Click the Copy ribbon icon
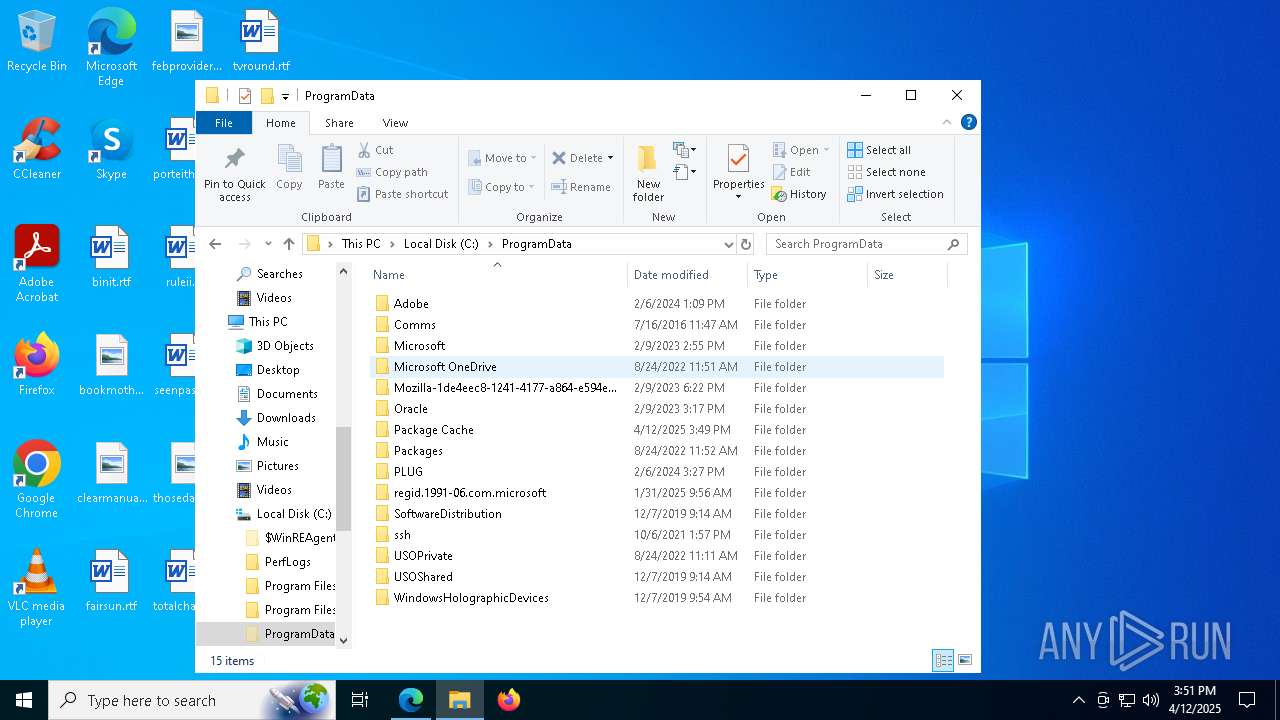The width and height of the screenshot is (1280, 720). (x=289, y=159)
